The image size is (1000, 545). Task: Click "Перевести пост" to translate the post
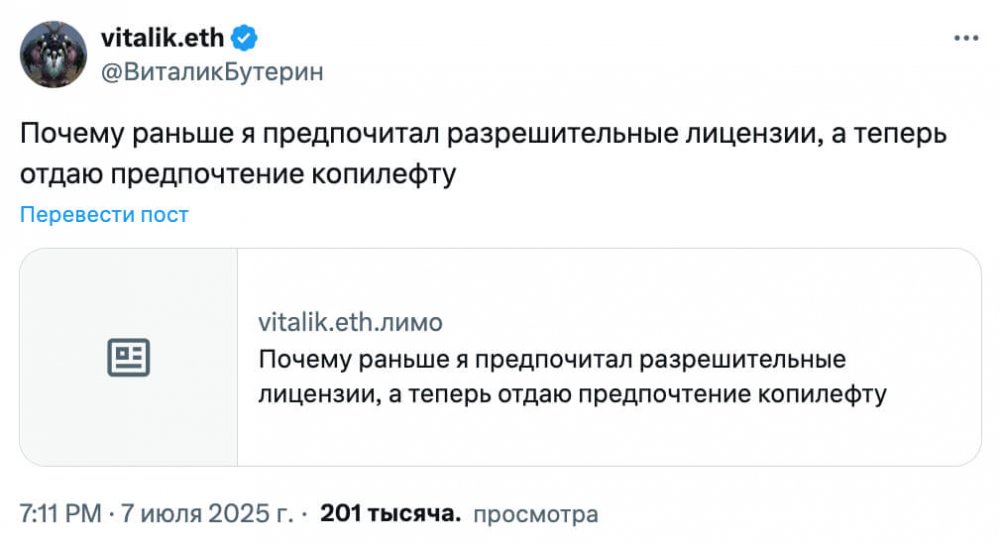pyautogui.click(x=104, y=214)
